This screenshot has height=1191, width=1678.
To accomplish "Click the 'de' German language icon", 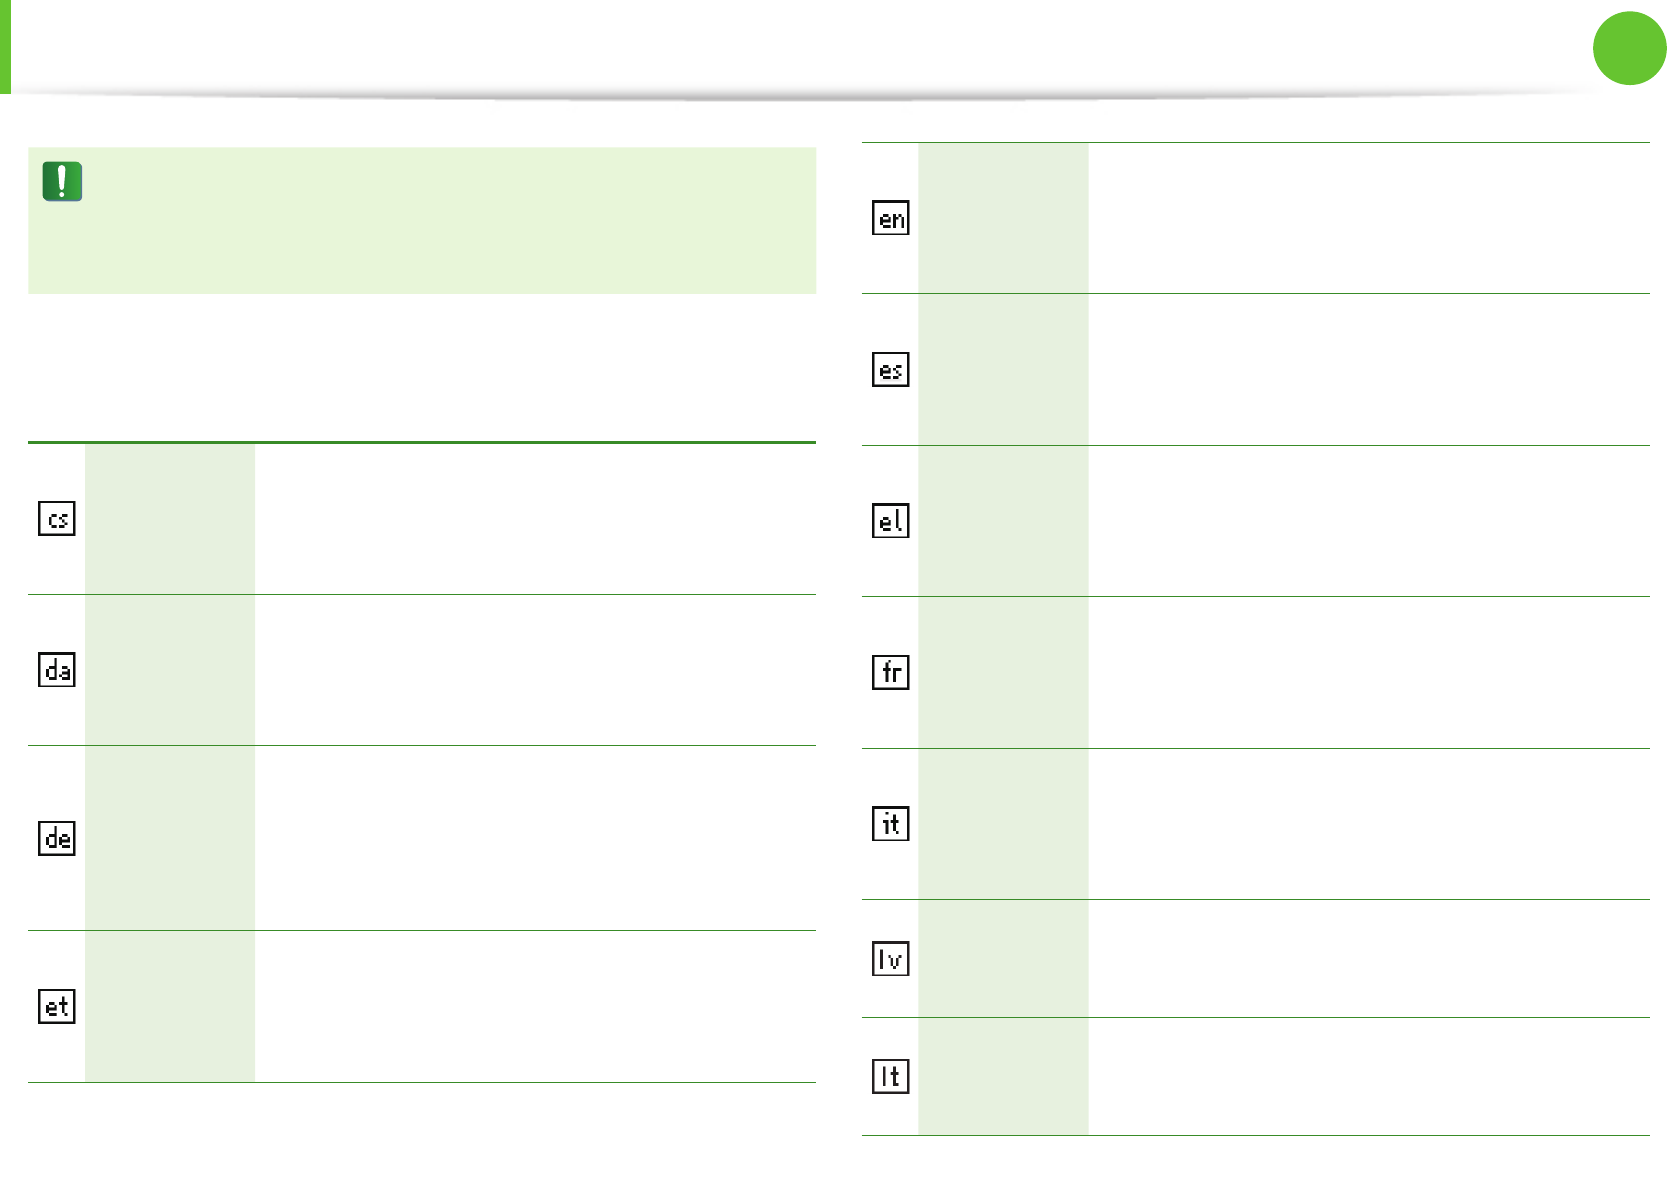I will (x=57, y=838).
